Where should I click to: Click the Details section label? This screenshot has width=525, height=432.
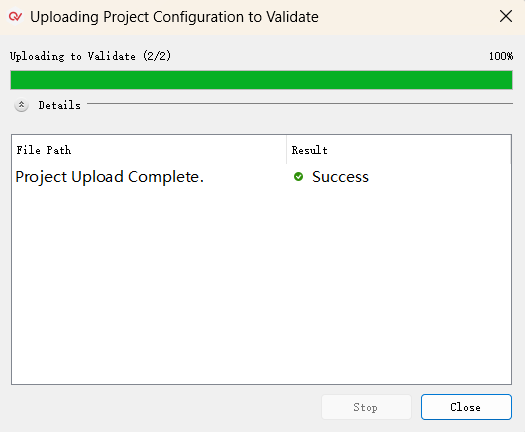click(x=60, y=105)
